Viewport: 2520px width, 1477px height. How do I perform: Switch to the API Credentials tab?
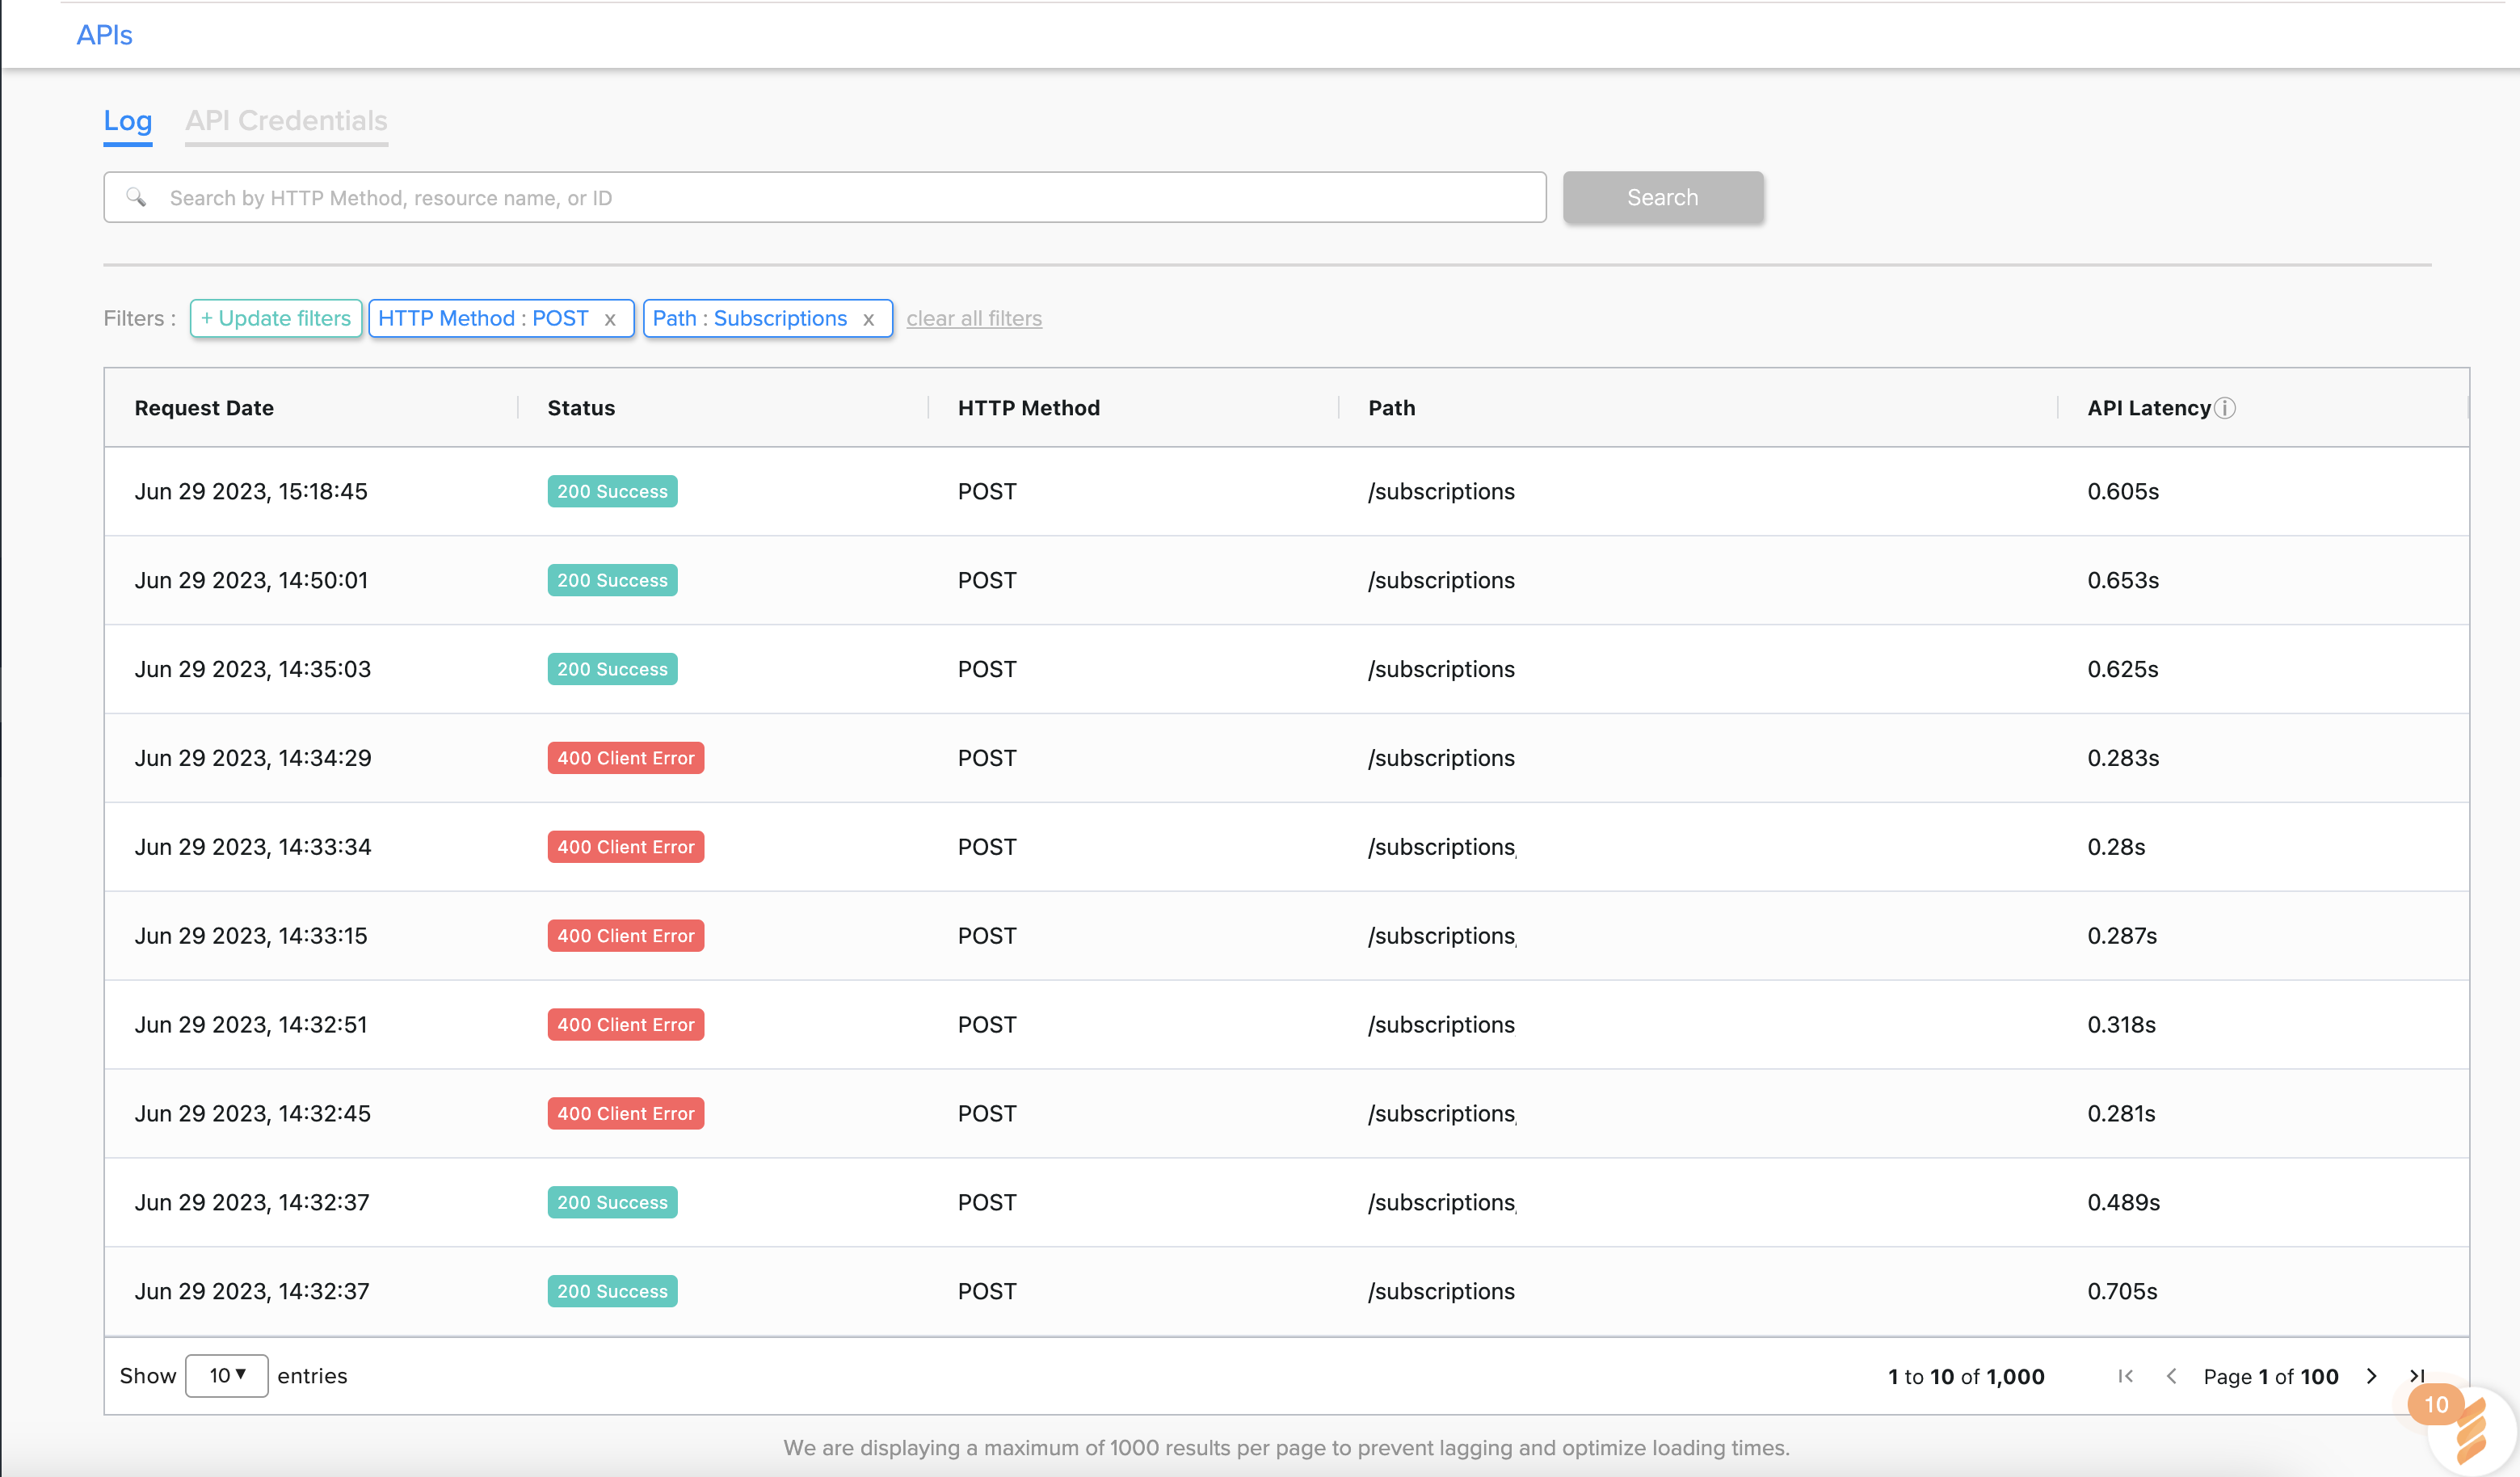pos(286,121)
